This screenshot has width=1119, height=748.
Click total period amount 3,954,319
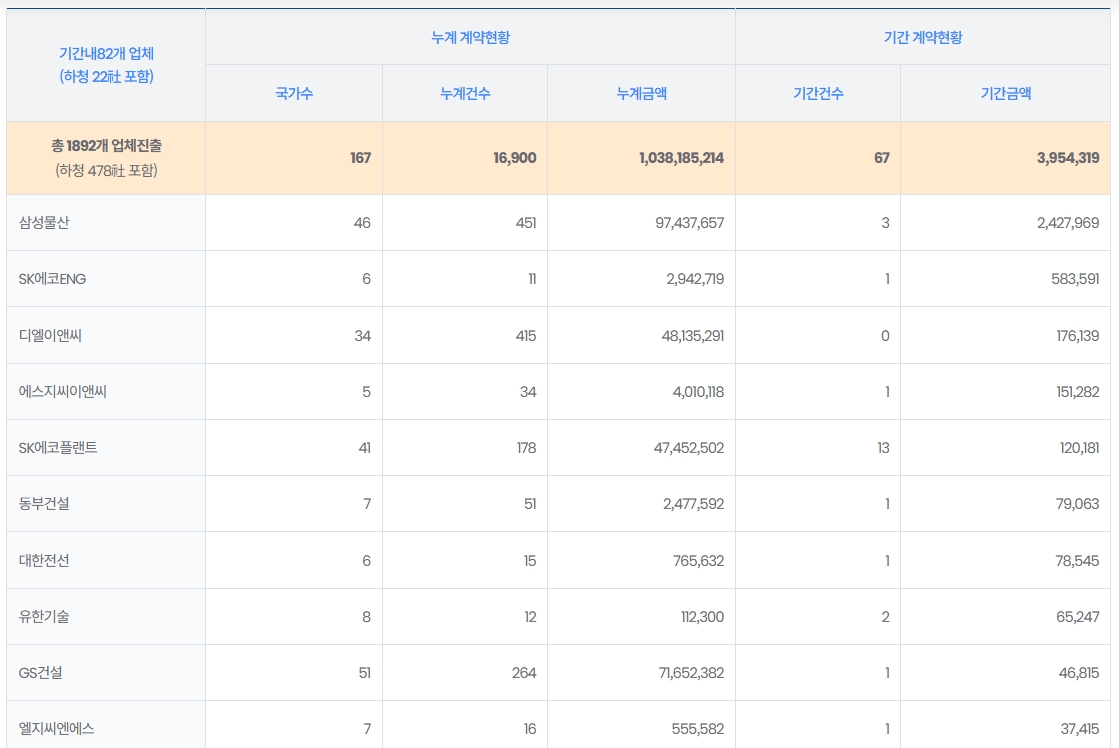(1068, 158)
